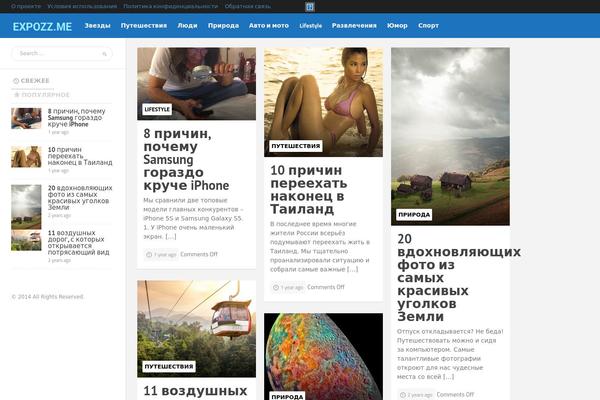Open main headline 11 воздушных
The image size is (600, 400).
click(x=195, y=391)
